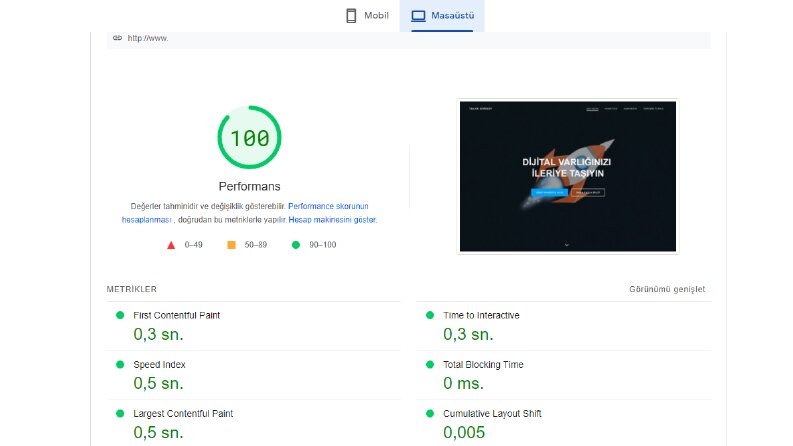Click Görünümü genişlet to expand view
This screenshot has height=446, width=793.
pos(667,289)
